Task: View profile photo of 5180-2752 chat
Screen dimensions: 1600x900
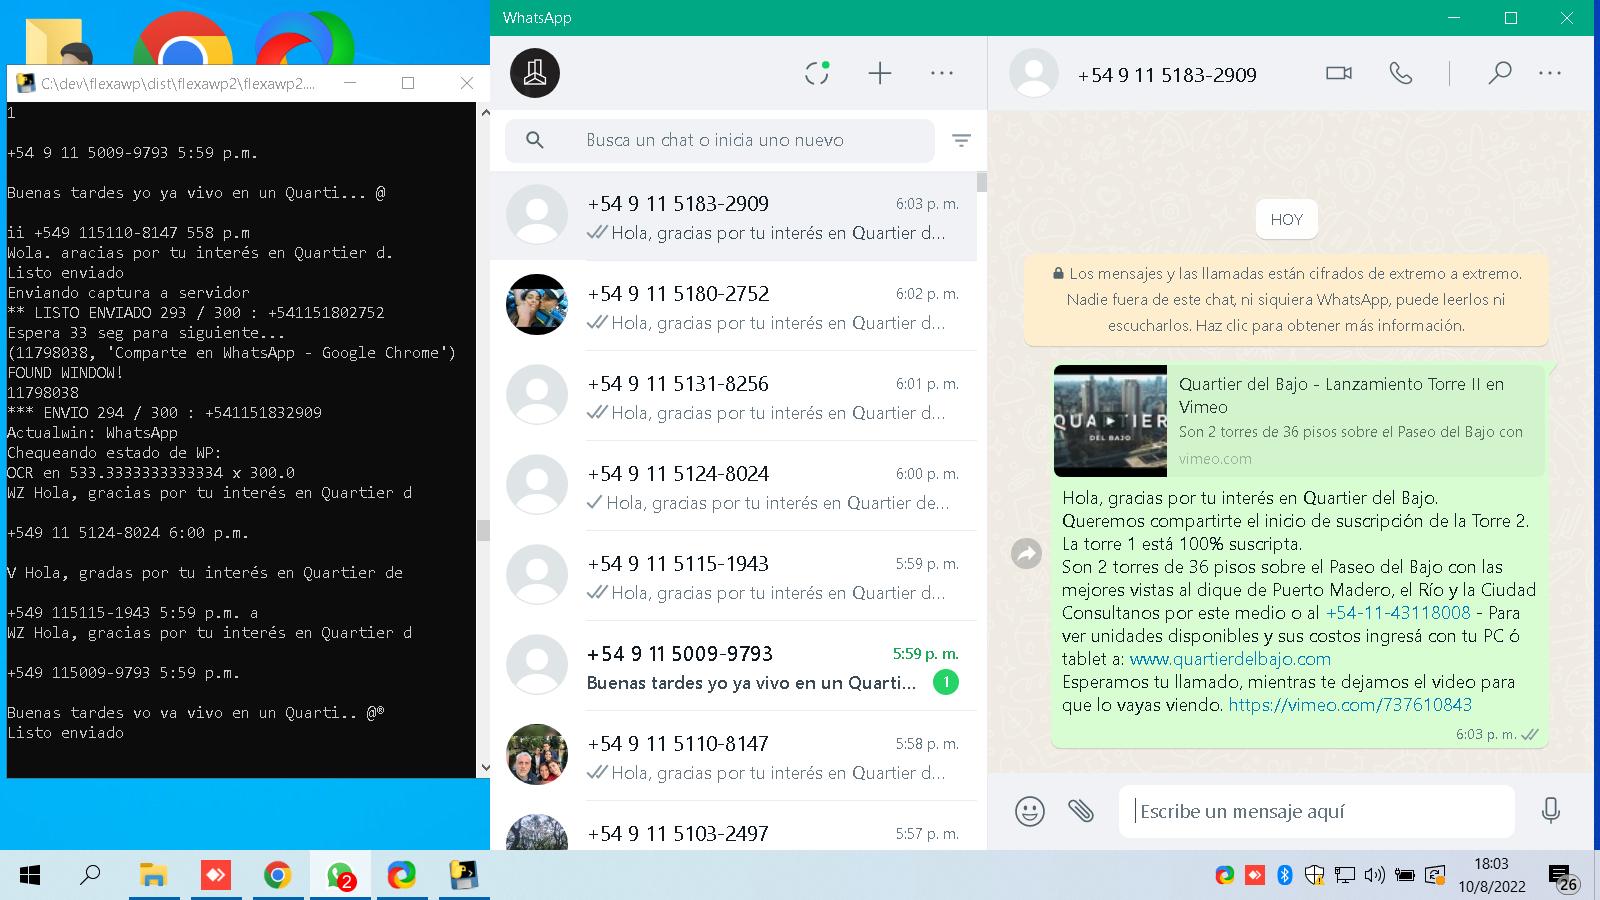Action: (537, 304)
